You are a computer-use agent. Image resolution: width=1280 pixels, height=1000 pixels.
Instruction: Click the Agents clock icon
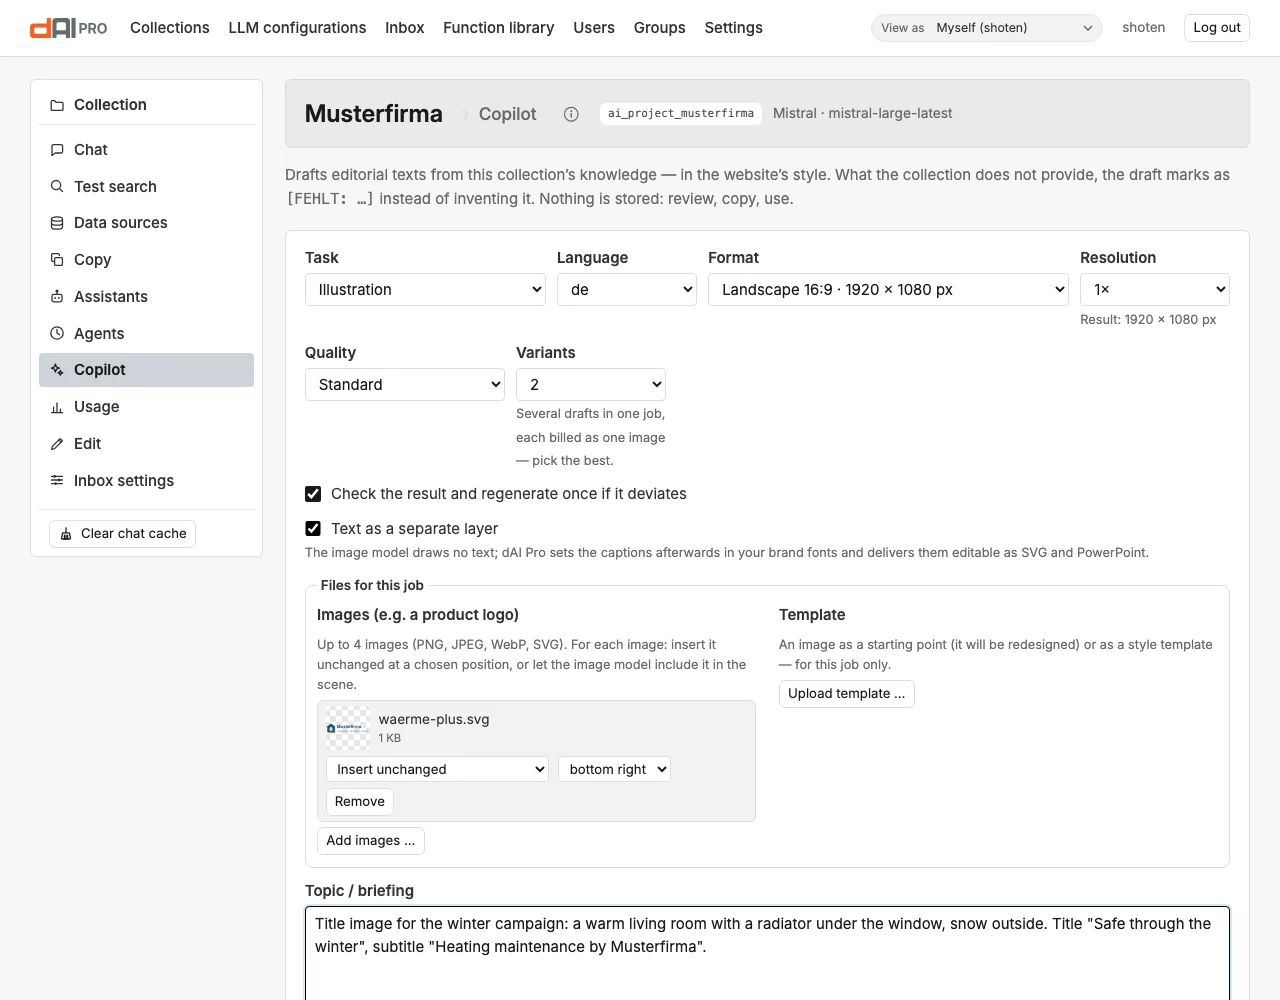(57, 333)
